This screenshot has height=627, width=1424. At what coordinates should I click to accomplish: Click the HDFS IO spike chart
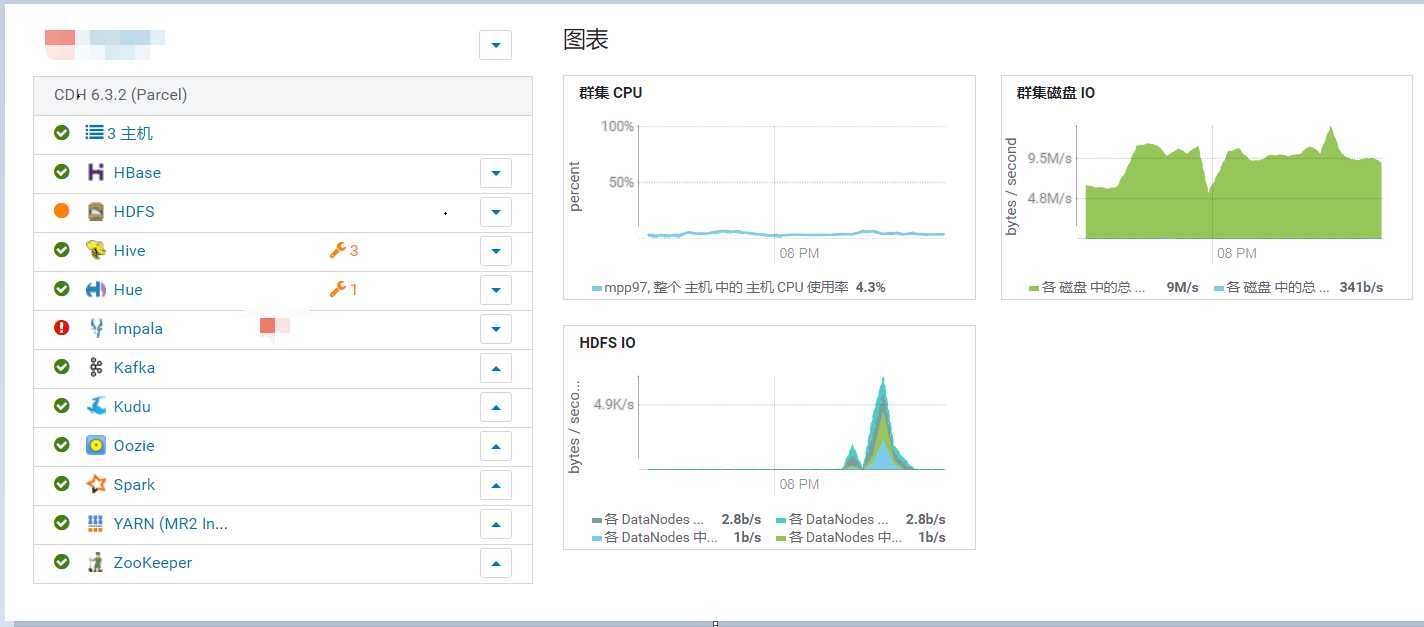click(791, 423)
